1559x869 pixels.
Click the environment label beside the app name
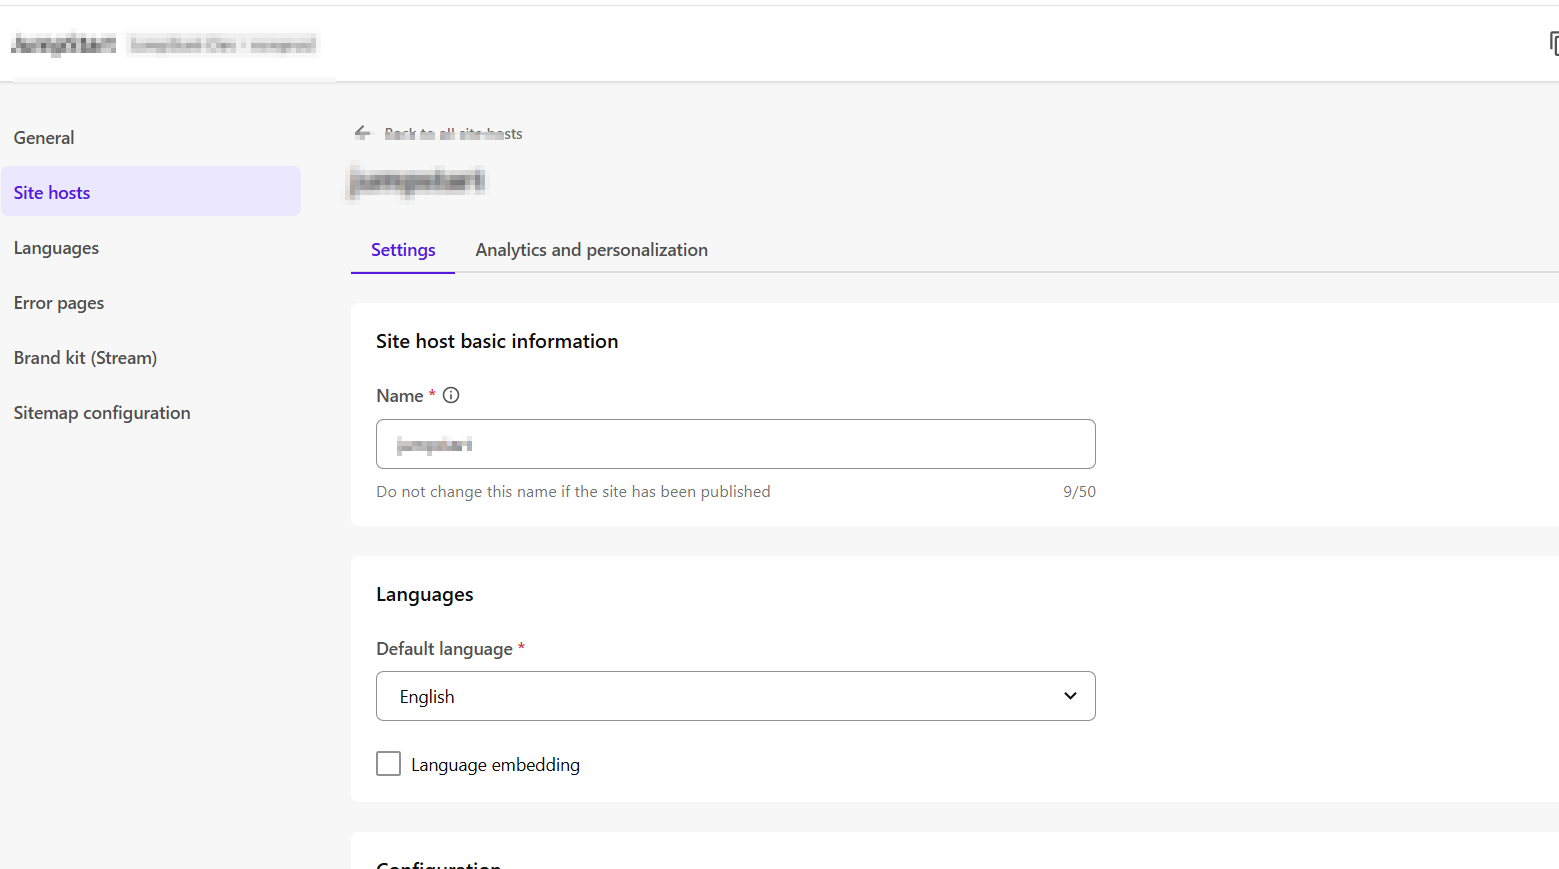(221, 44)
